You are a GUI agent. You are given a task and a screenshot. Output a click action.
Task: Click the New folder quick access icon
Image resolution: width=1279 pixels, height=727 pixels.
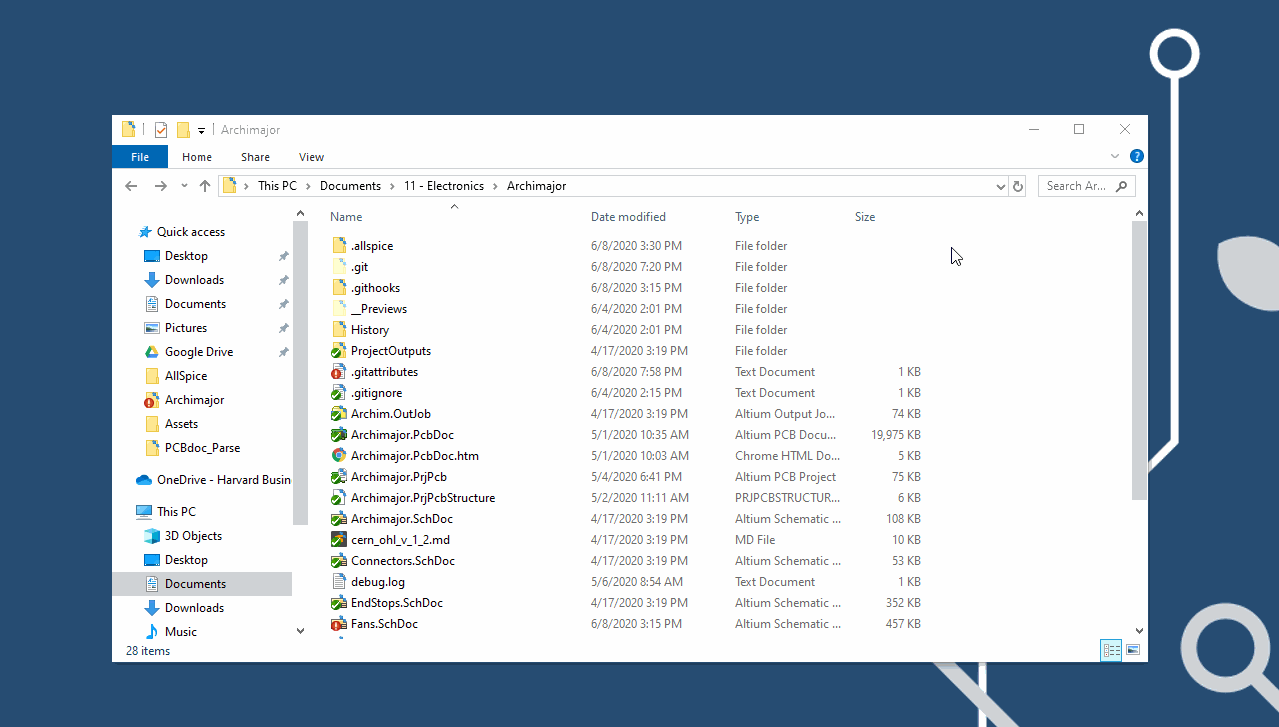coord(183,130)
